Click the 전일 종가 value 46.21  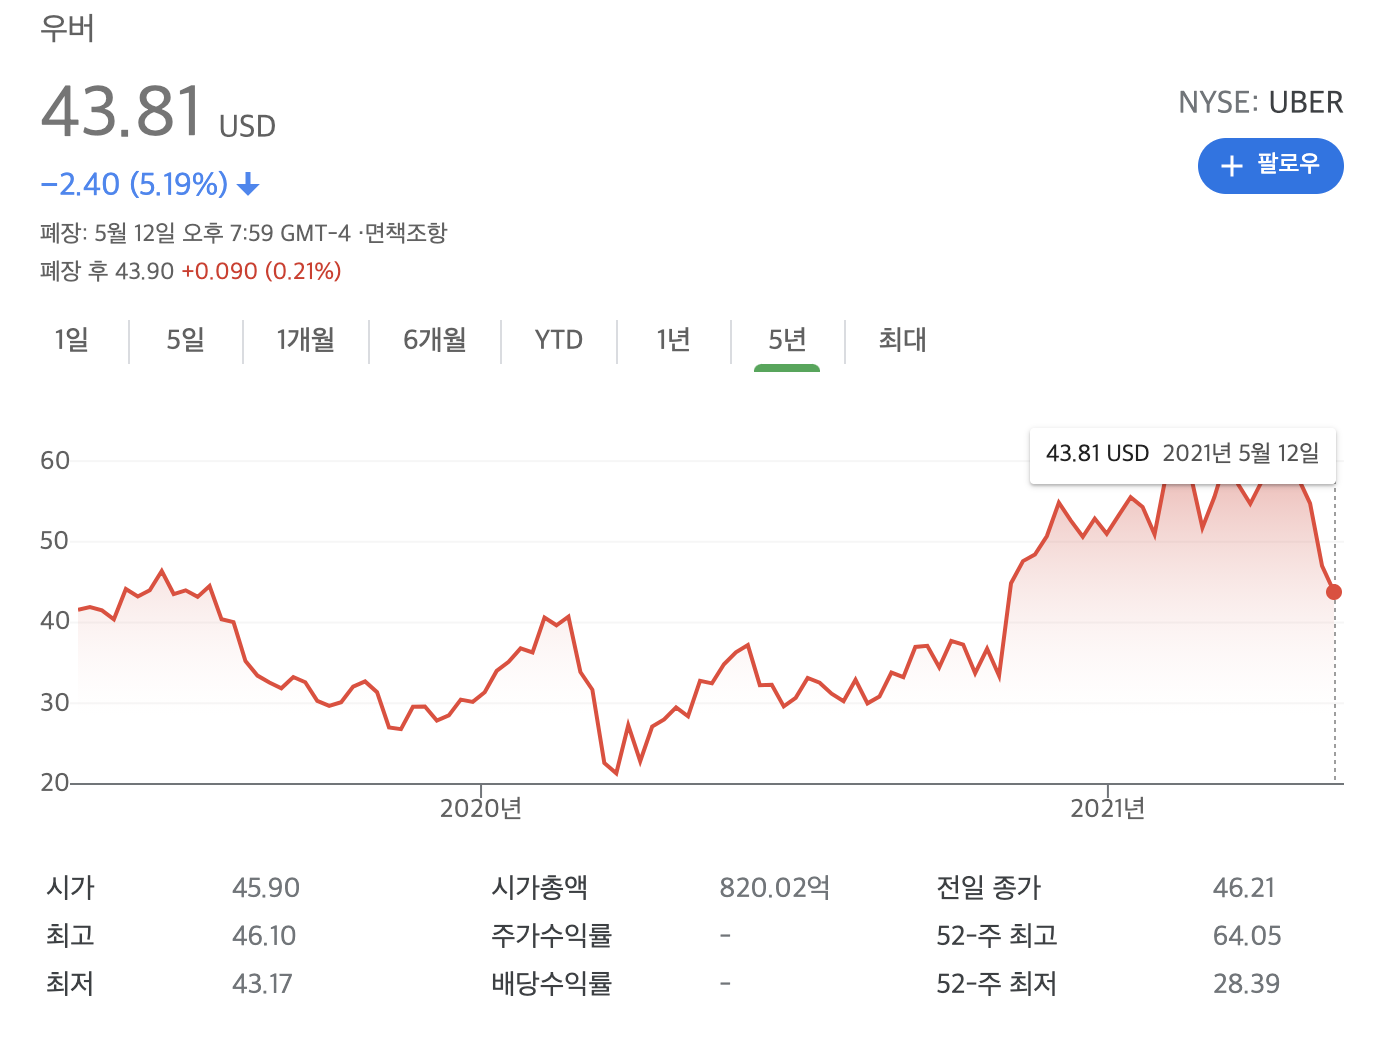point(1244,888)
